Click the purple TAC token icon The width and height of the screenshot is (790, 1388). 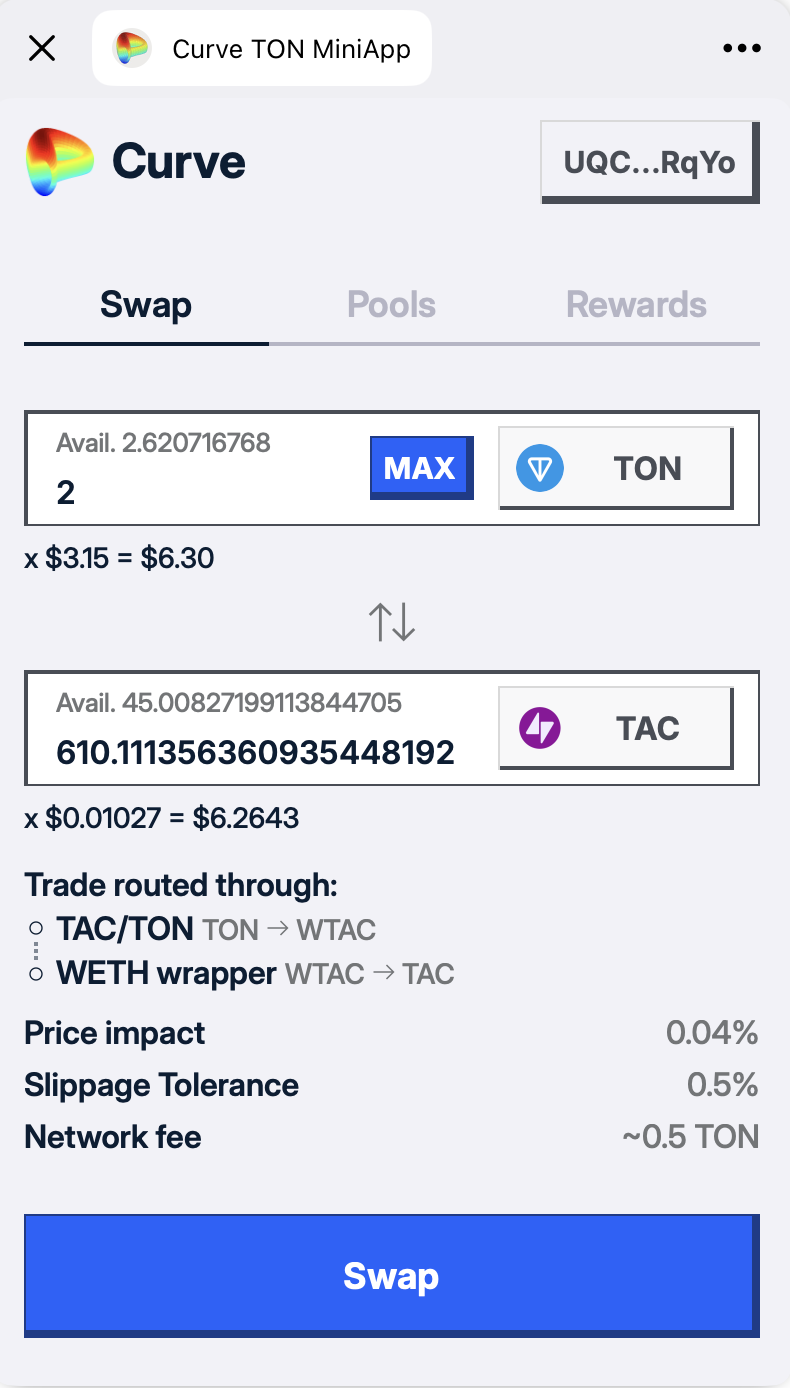tap(540, 729)
